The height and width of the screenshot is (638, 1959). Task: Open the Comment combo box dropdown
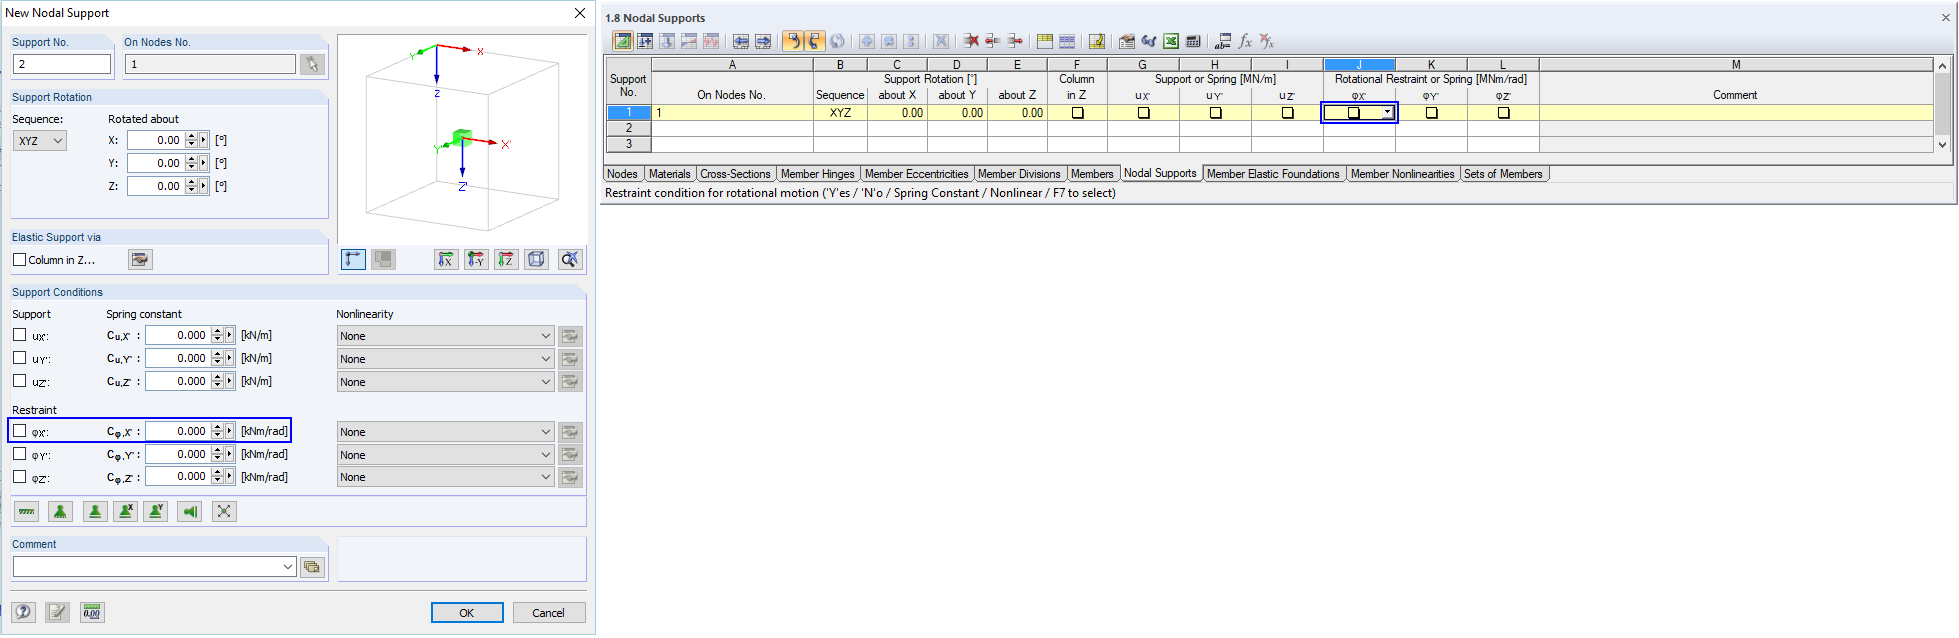[x=288, y=567]
